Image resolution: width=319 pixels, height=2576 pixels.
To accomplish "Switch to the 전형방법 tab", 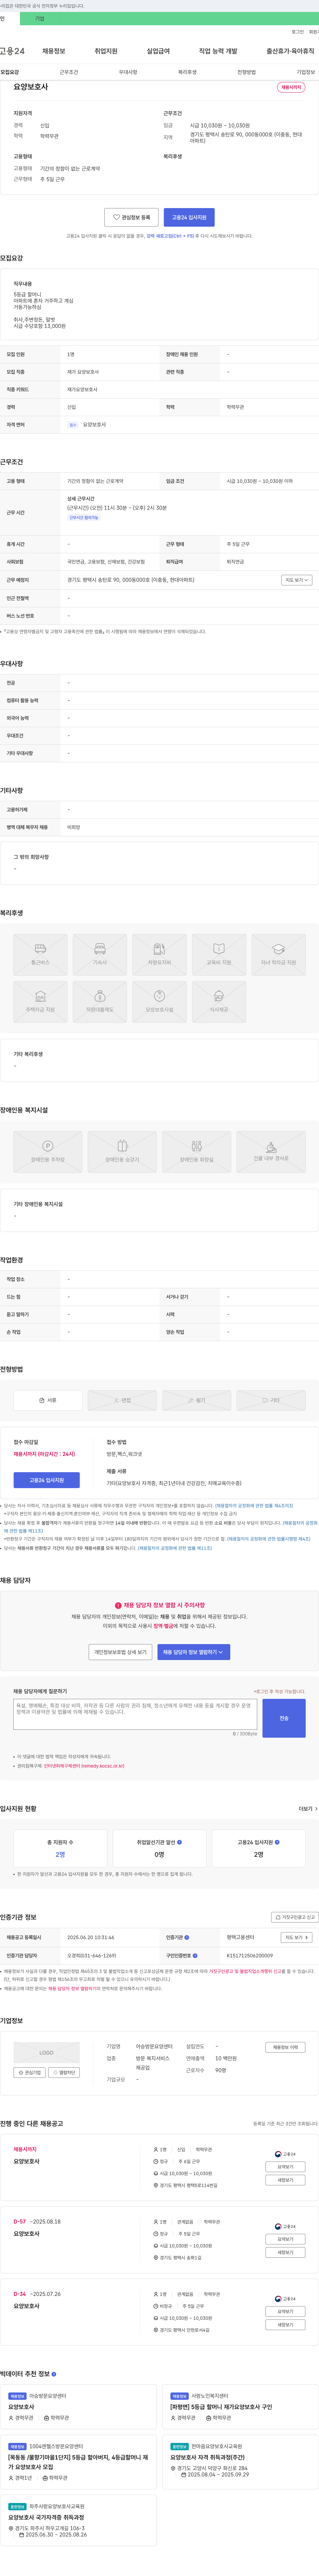I will [x=246, y=72].
